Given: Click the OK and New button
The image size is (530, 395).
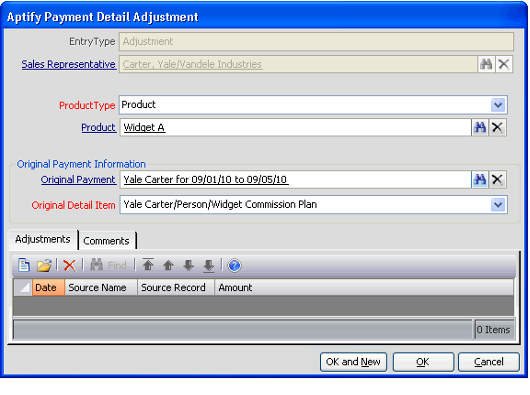Looking at the screenshot, I should pos(353,362).
